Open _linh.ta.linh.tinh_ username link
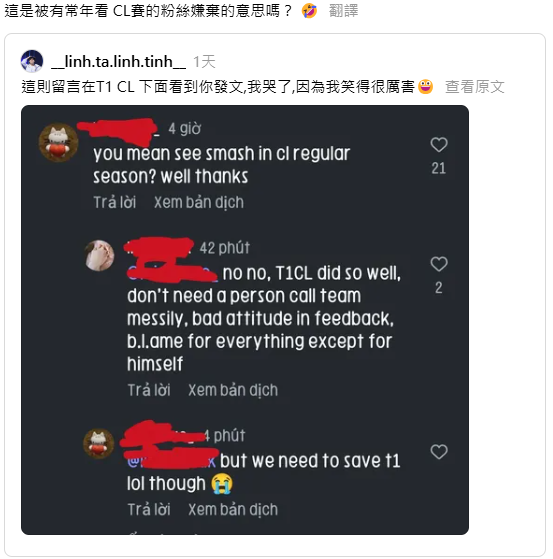Screen dimensions: 553x559 (x=118, y=62)
